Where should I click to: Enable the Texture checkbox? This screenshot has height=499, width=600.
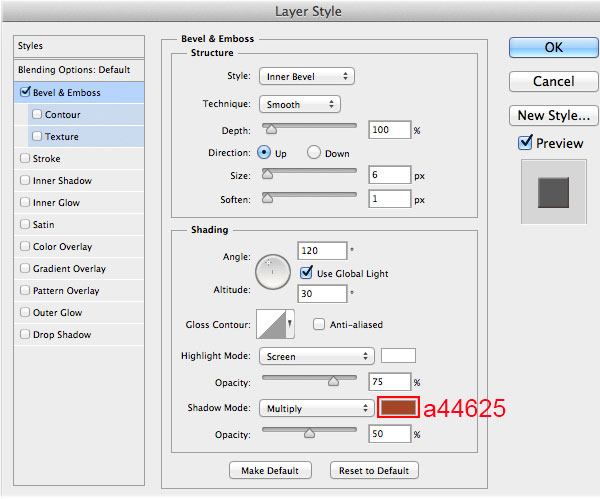(37, 136)
